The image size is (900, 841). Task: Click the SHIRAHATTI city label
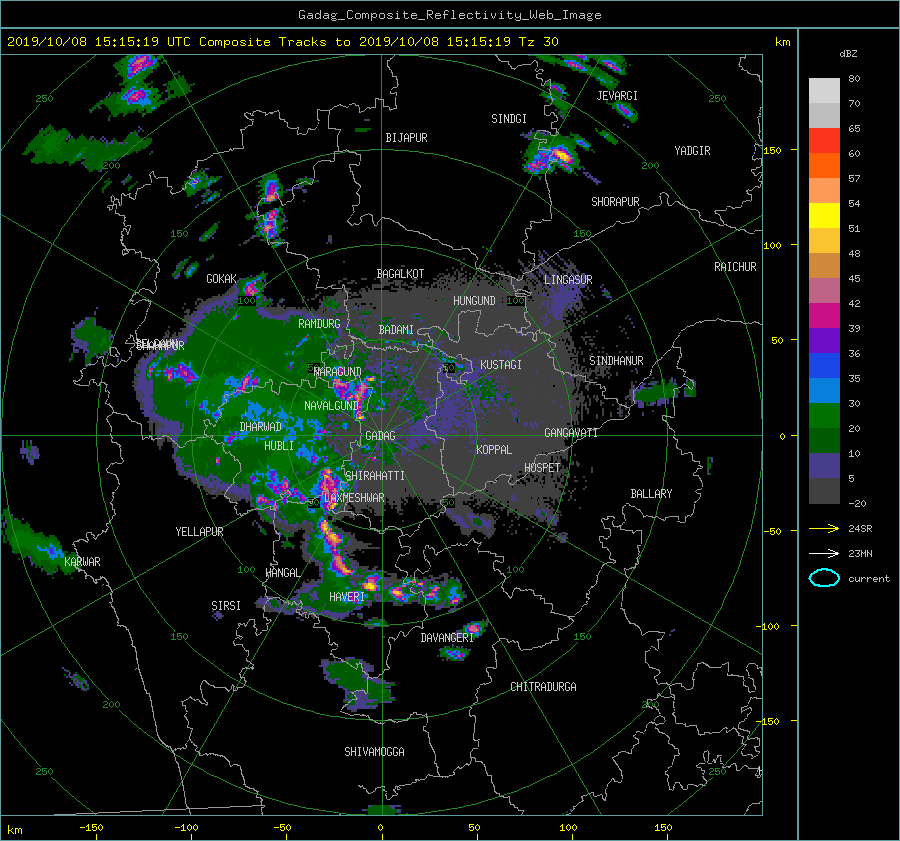(375, 476)
